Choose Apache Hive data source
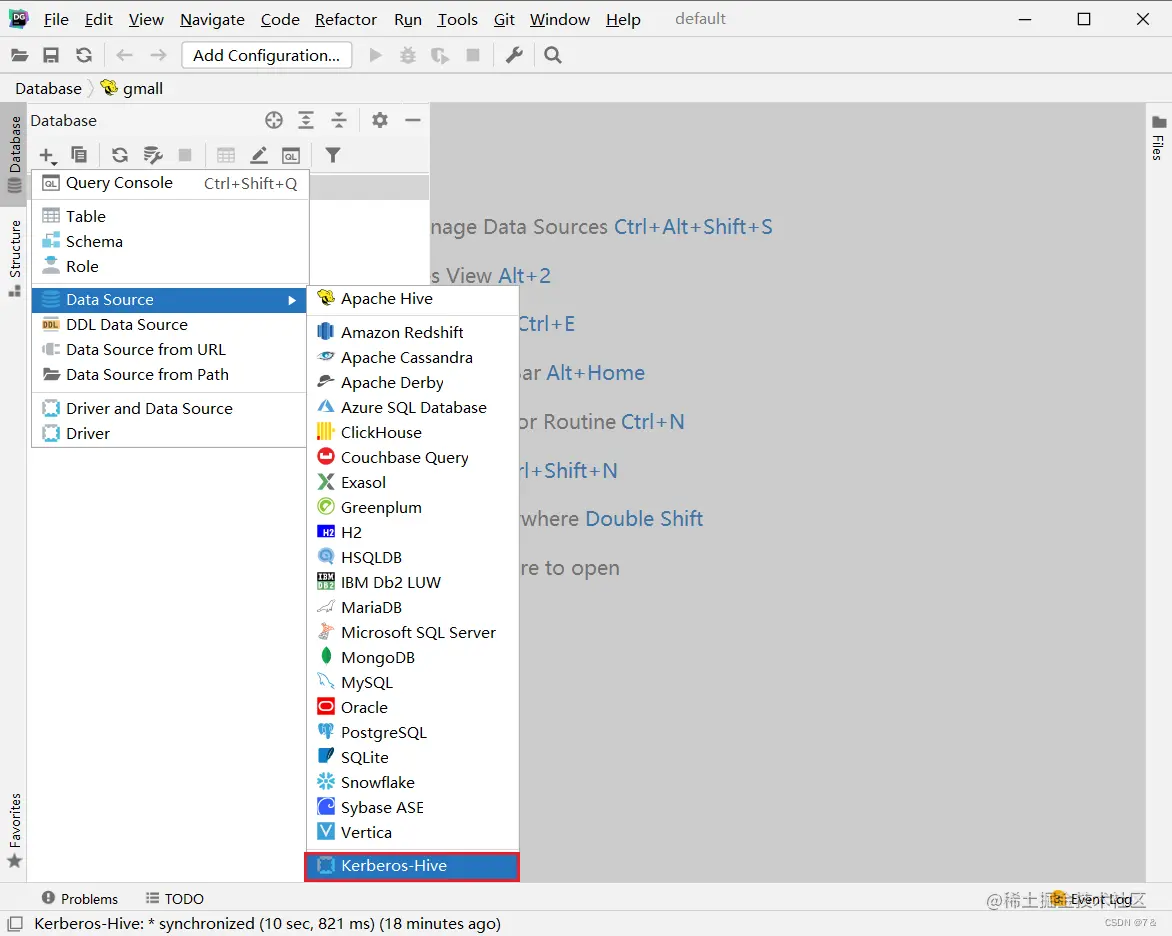Image resolution: width=1172 pixels, height=936 pixels. coord(413,299)
